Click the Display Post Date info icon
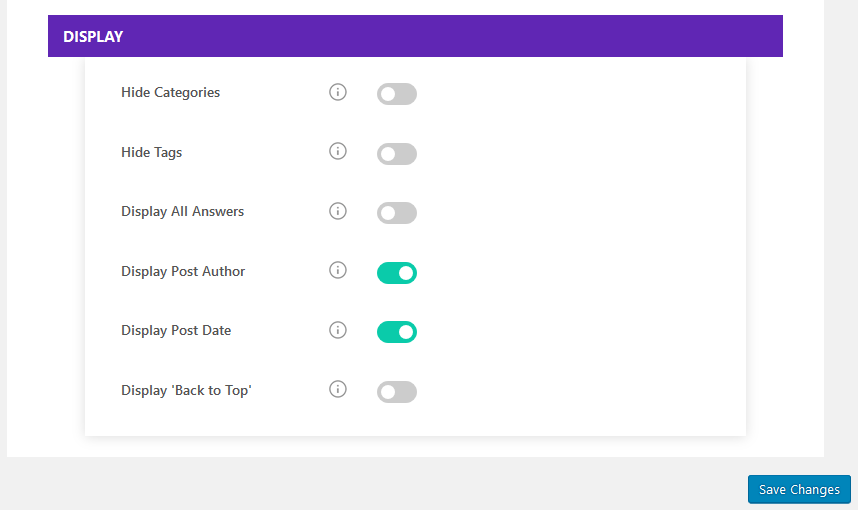This screenshot has width=858, height=510. tap(338, 330)
